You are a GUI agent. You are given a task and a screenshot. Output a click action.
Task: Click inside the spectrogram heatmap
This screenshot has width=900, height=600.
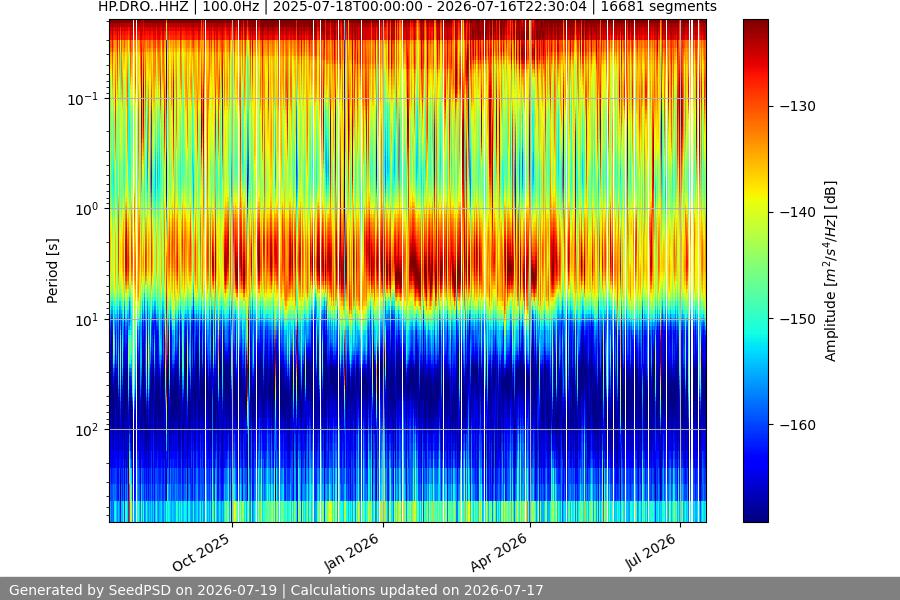408,271
